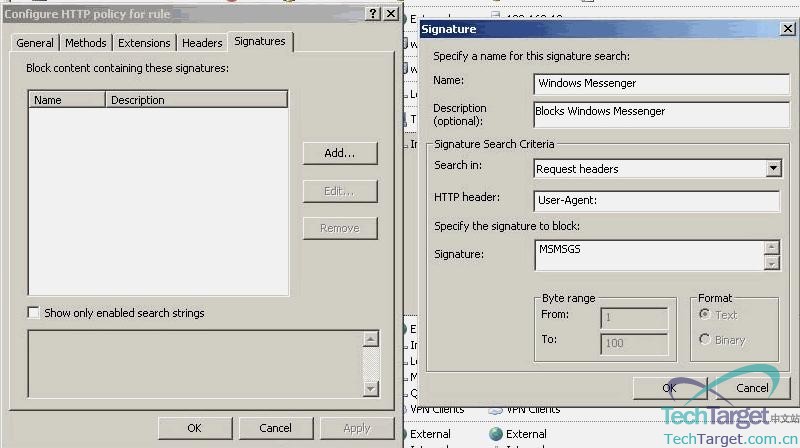Screen dimensions: 800x448
Task: Confirm the Signature dialog with OK
Action: click(x=669, y=388)
